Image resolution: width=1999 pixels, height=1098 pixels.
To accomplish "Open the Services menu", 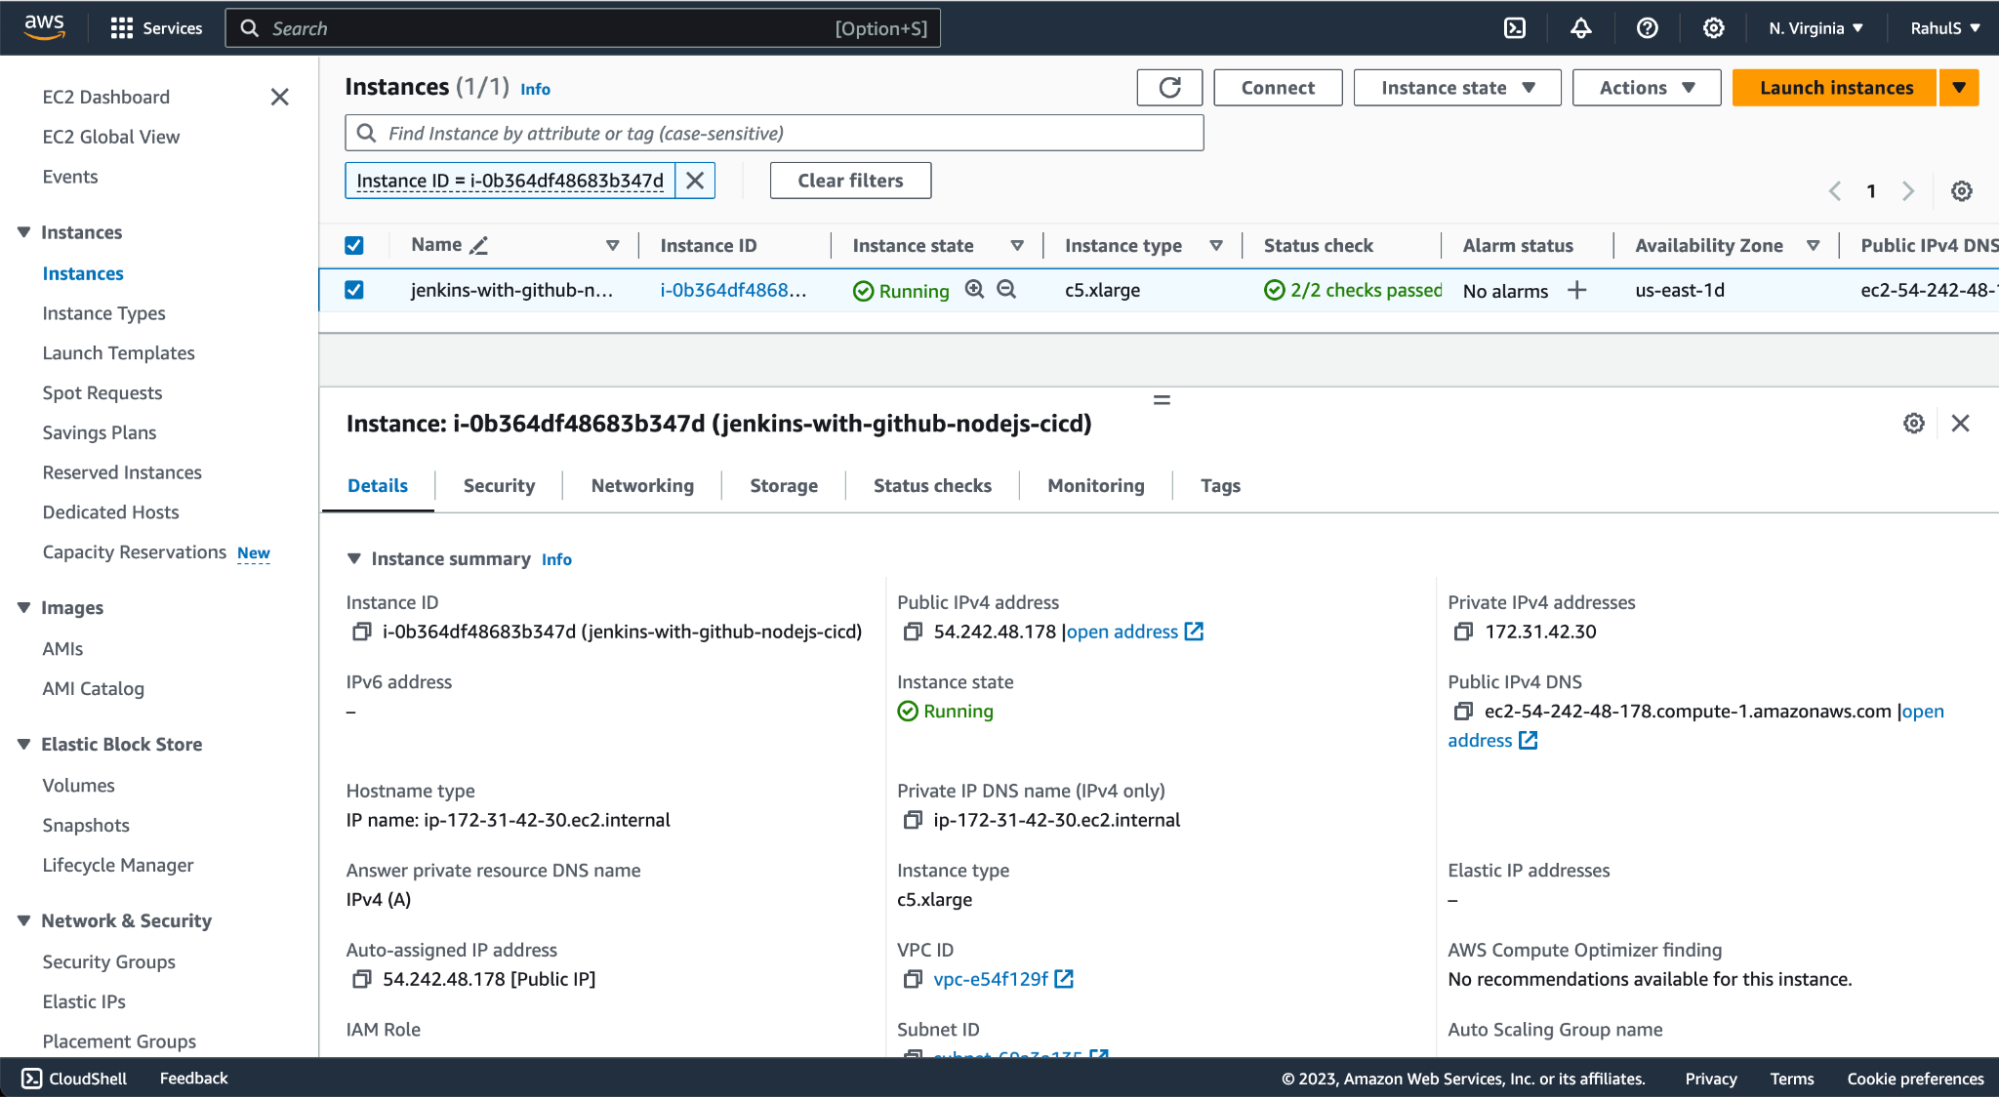I will (156, 27).
